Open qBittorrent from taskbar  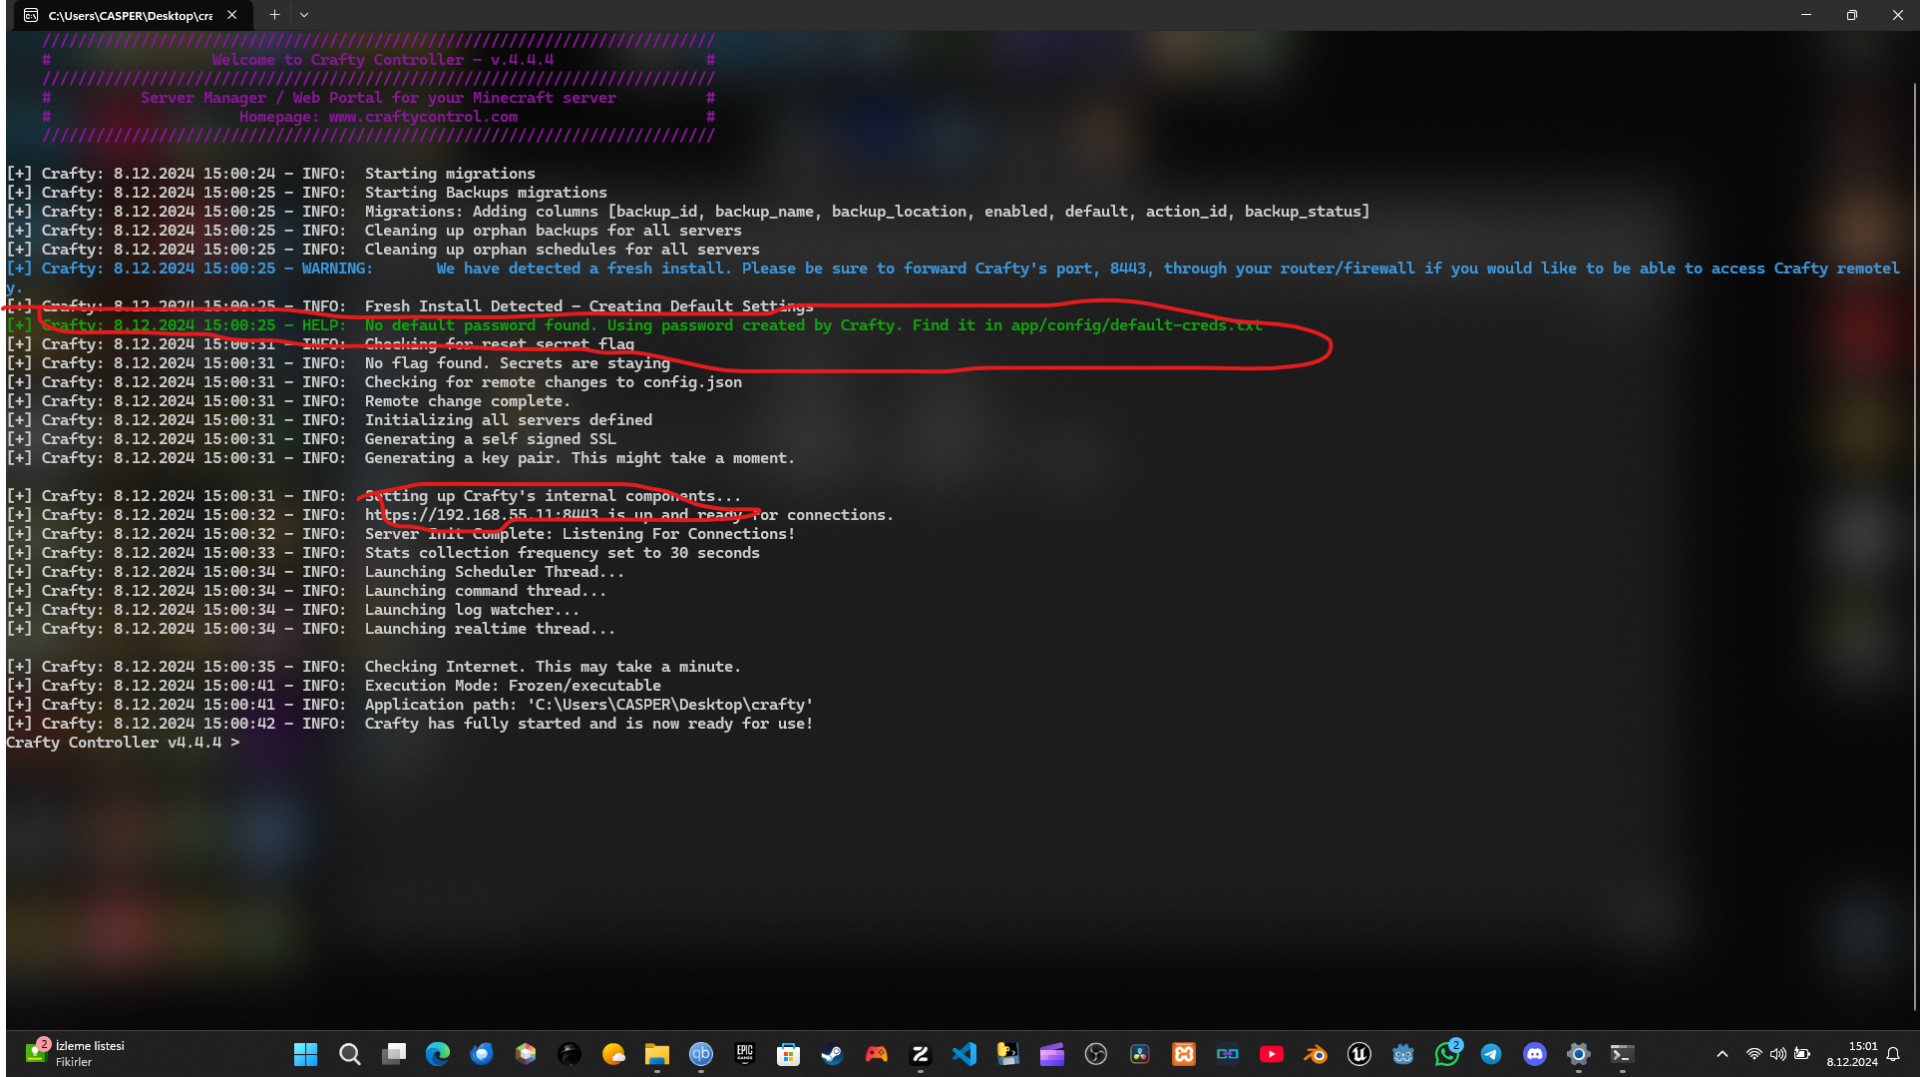(701, 1054)
